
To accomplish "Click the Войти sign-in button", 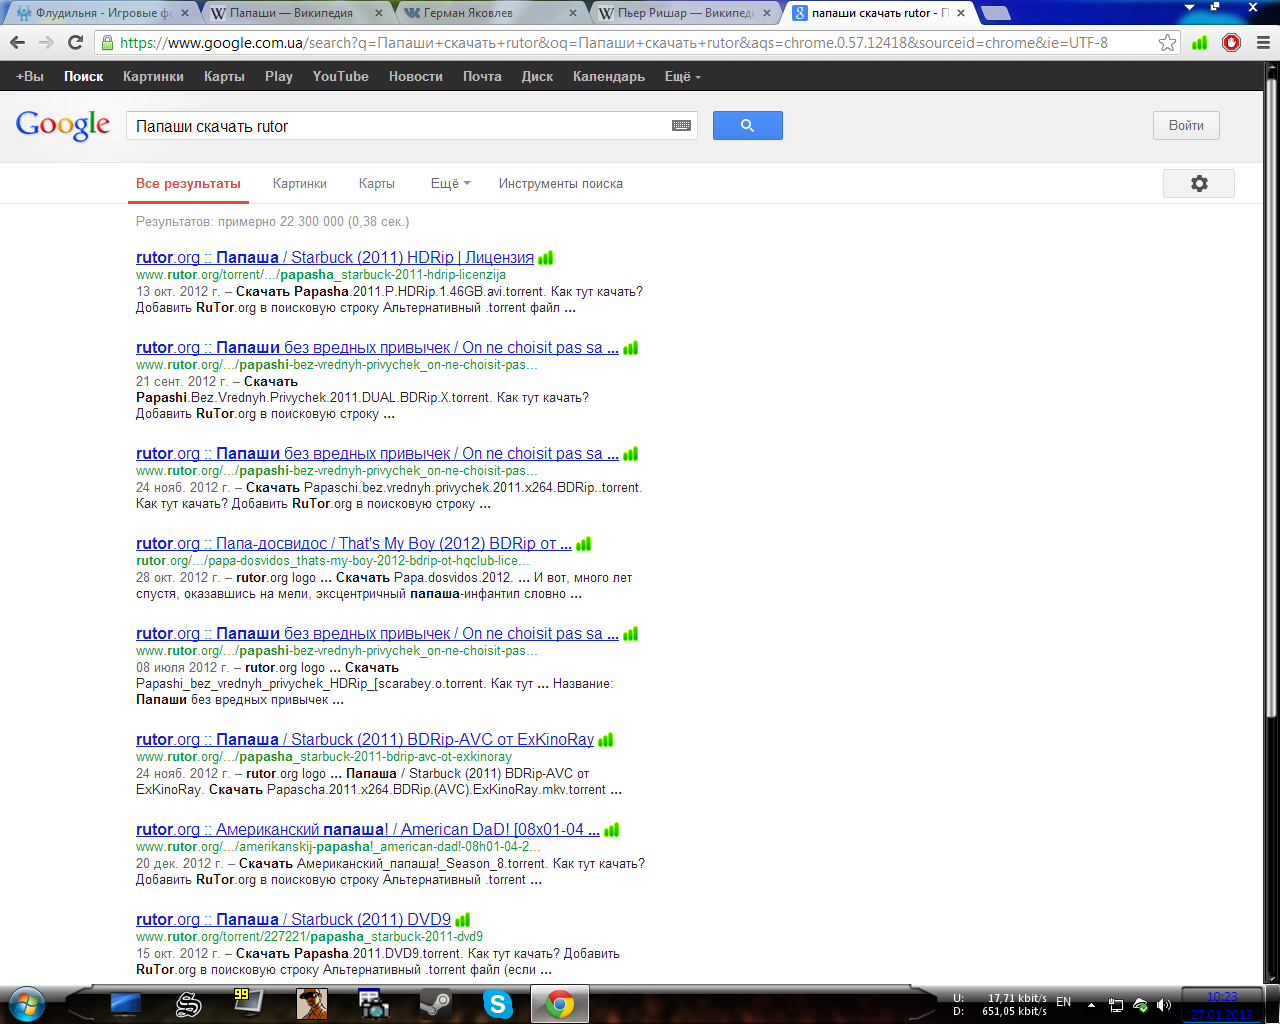I will point(1186,125).
